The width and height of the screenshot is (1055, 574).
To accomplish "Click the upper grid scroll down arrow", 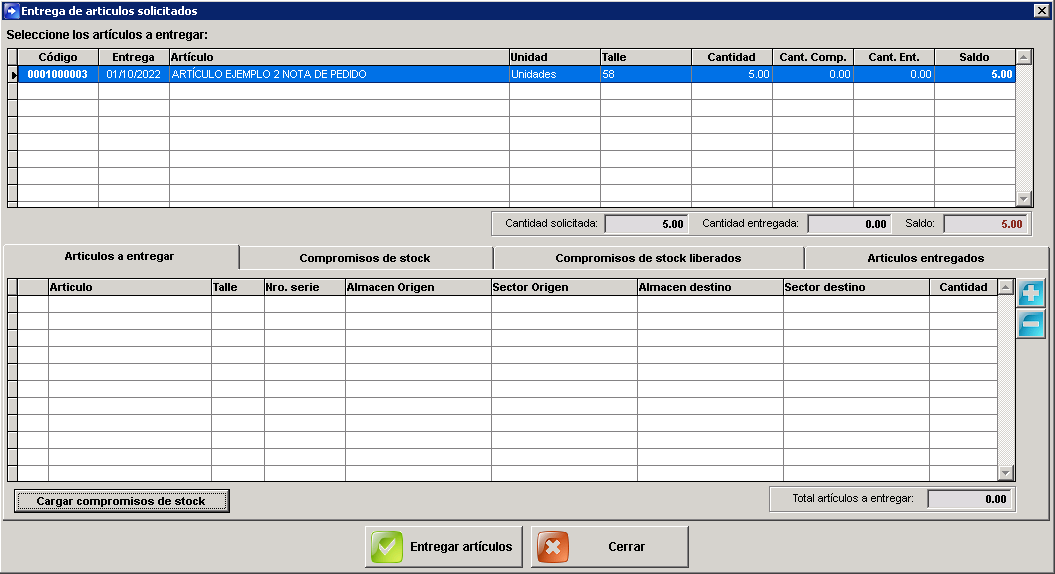I will (x=1023, y=199).
